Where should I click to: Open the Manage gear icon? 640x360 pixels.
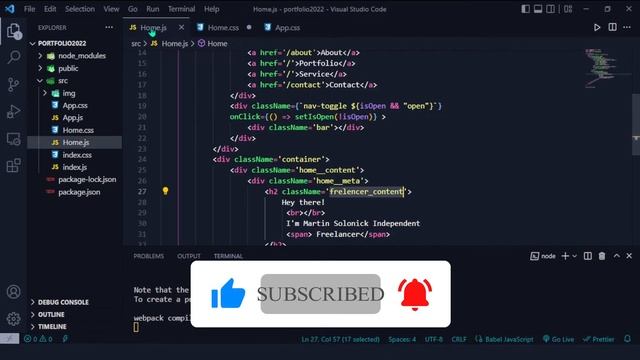[13, 319]
